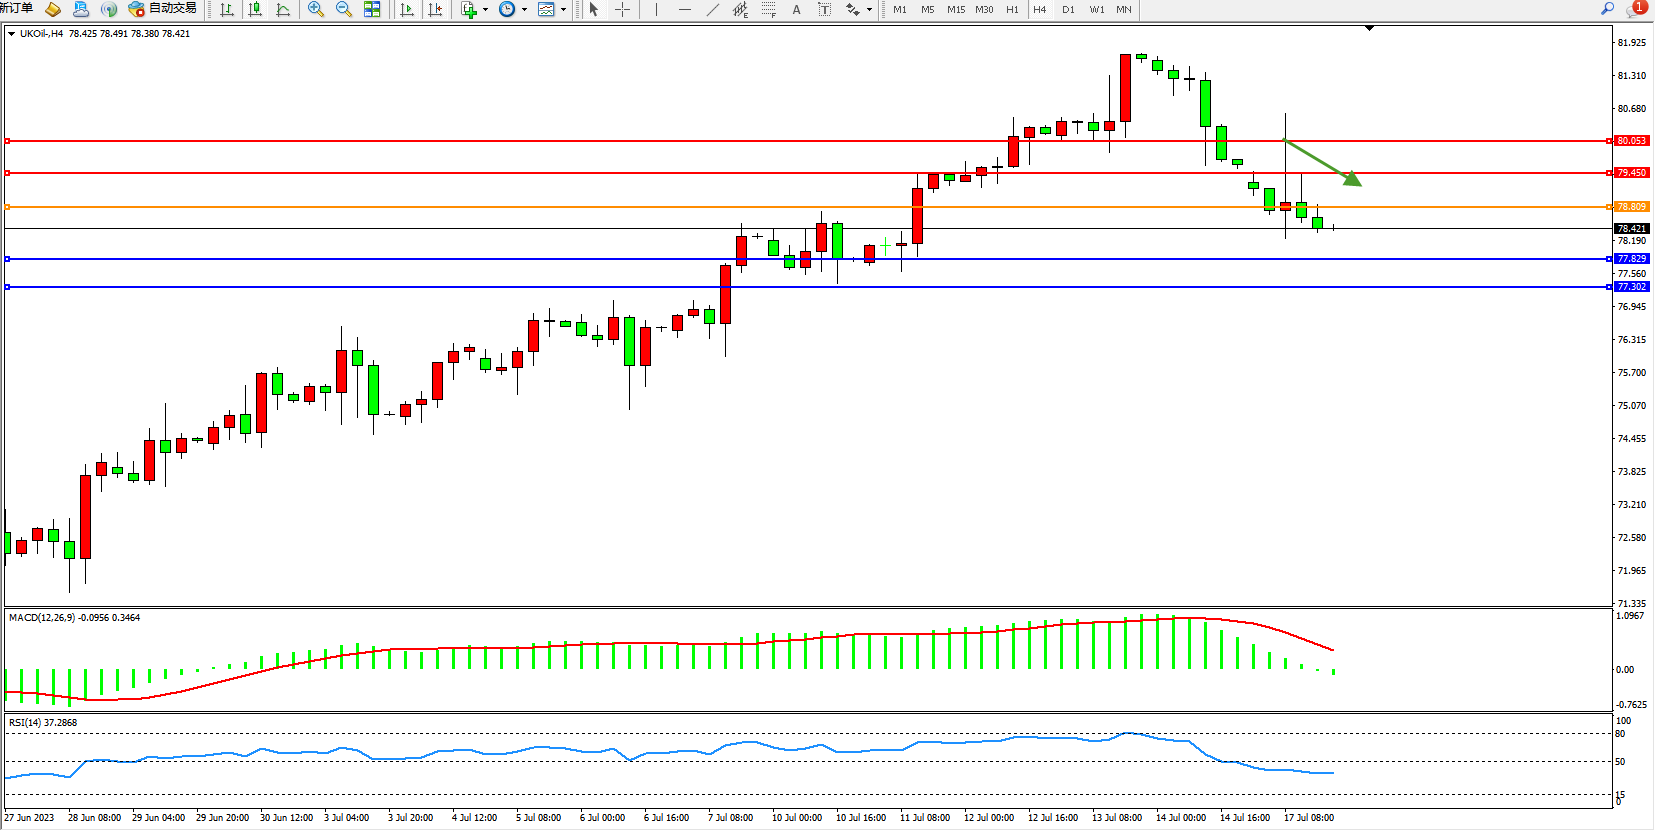Screen dimensions: 1655x831
Task: Select the horizontal line drawing tool
Action: [x=684, y=9]
